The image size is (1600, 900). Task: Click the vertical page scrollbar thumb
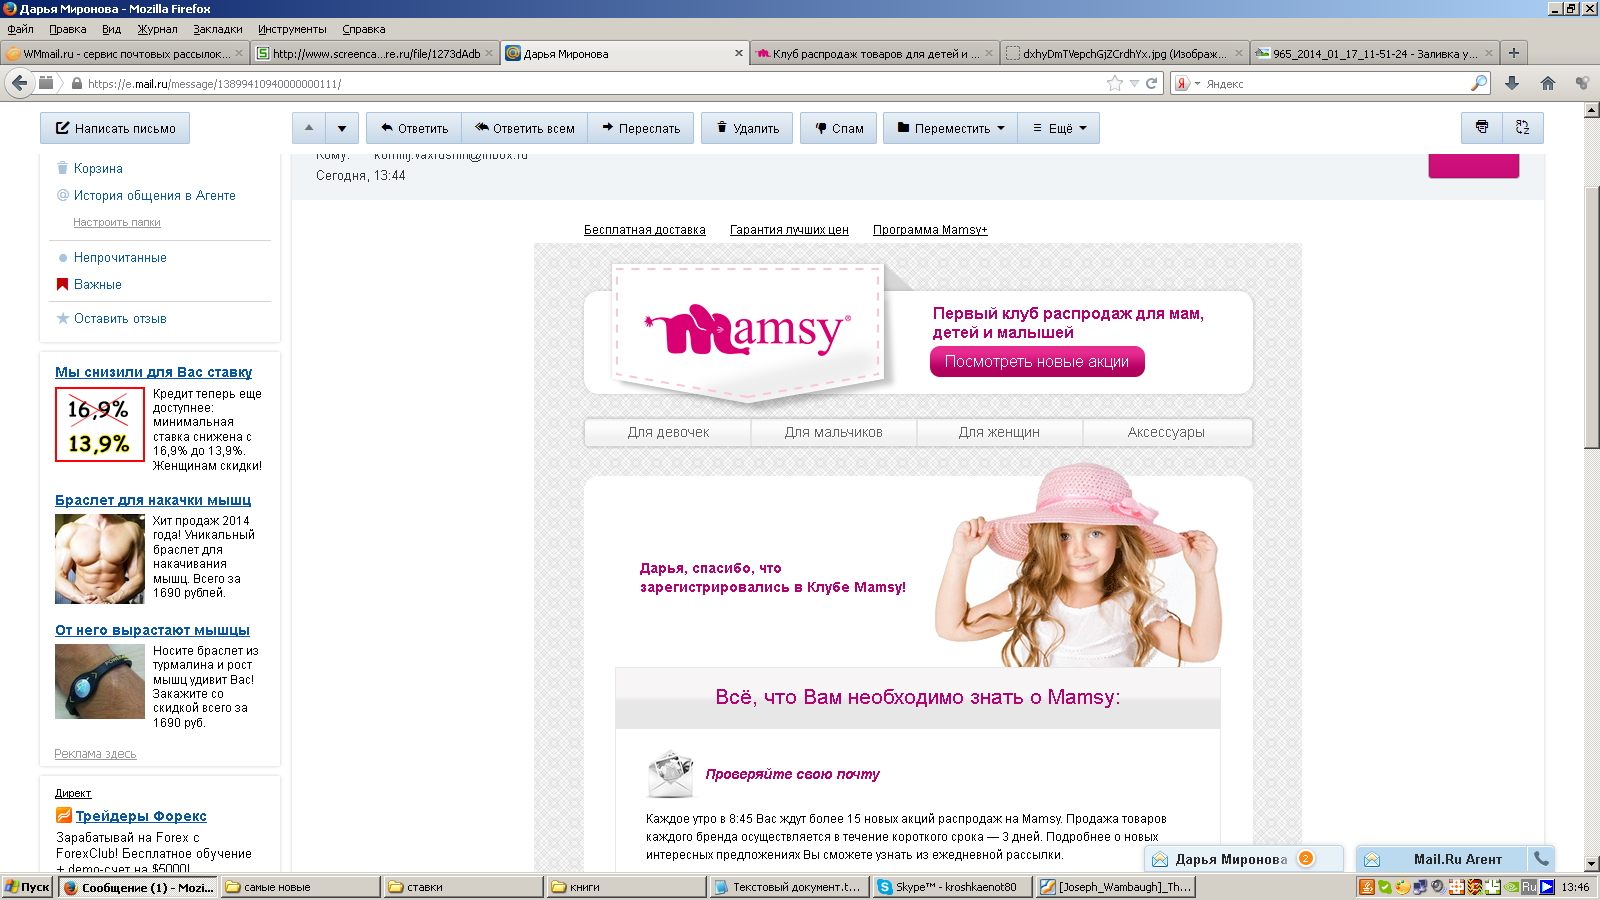point(1591,316)
